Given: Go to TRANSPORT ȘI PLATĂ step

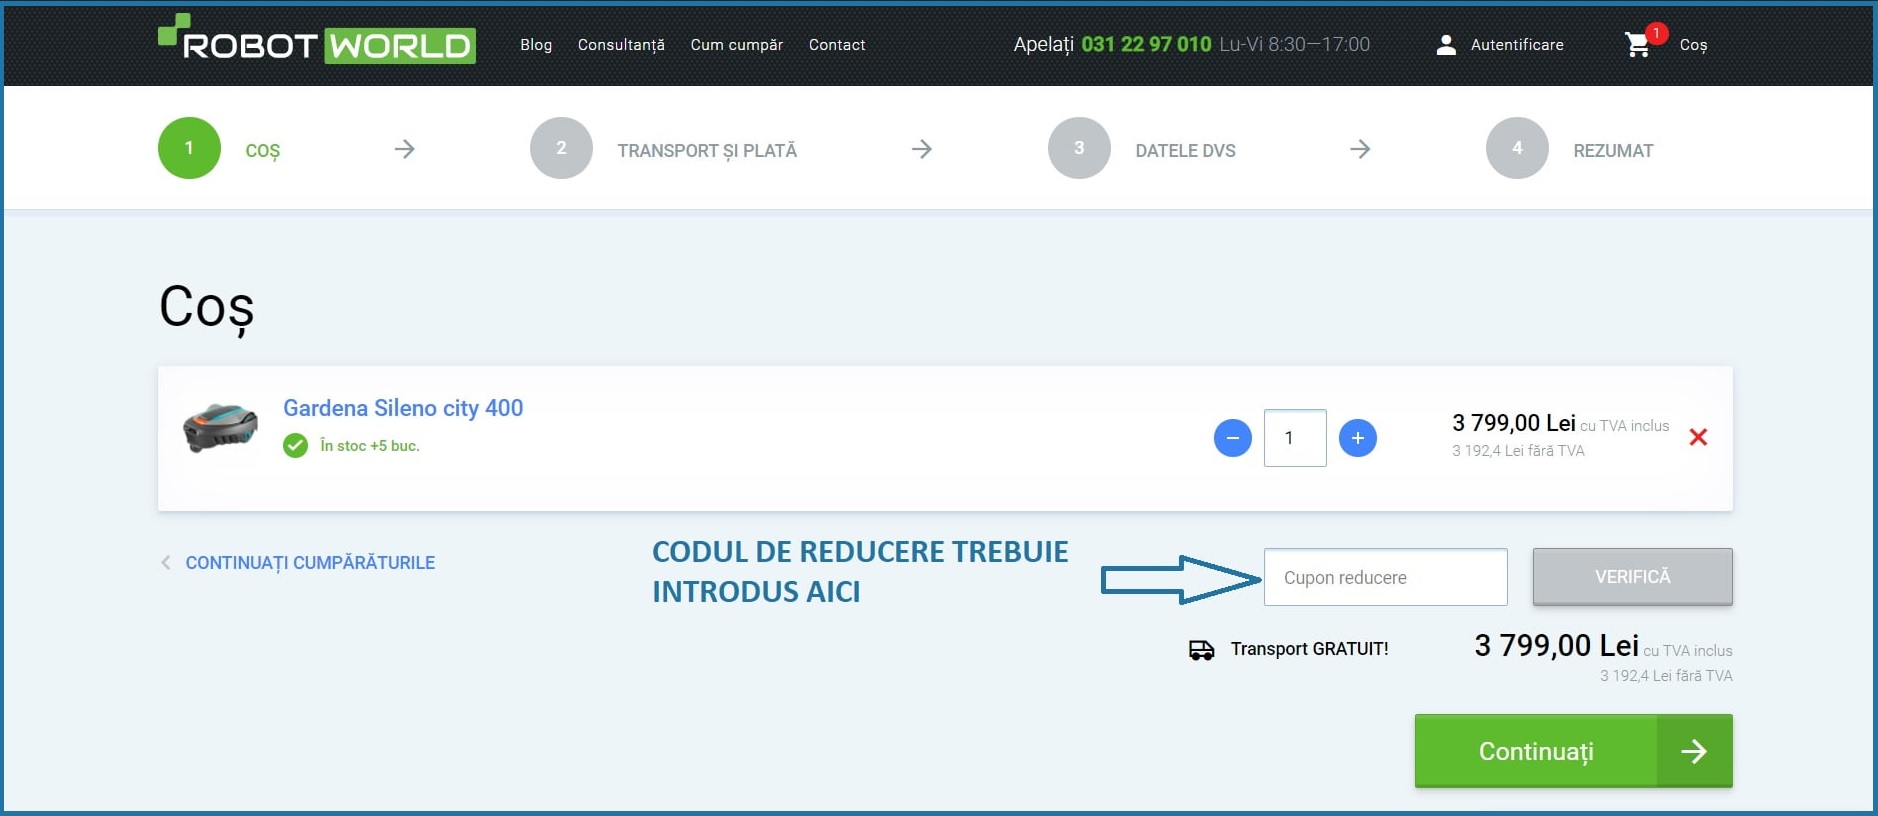Looking at the screenshot, I should click(x=707, y=151).
